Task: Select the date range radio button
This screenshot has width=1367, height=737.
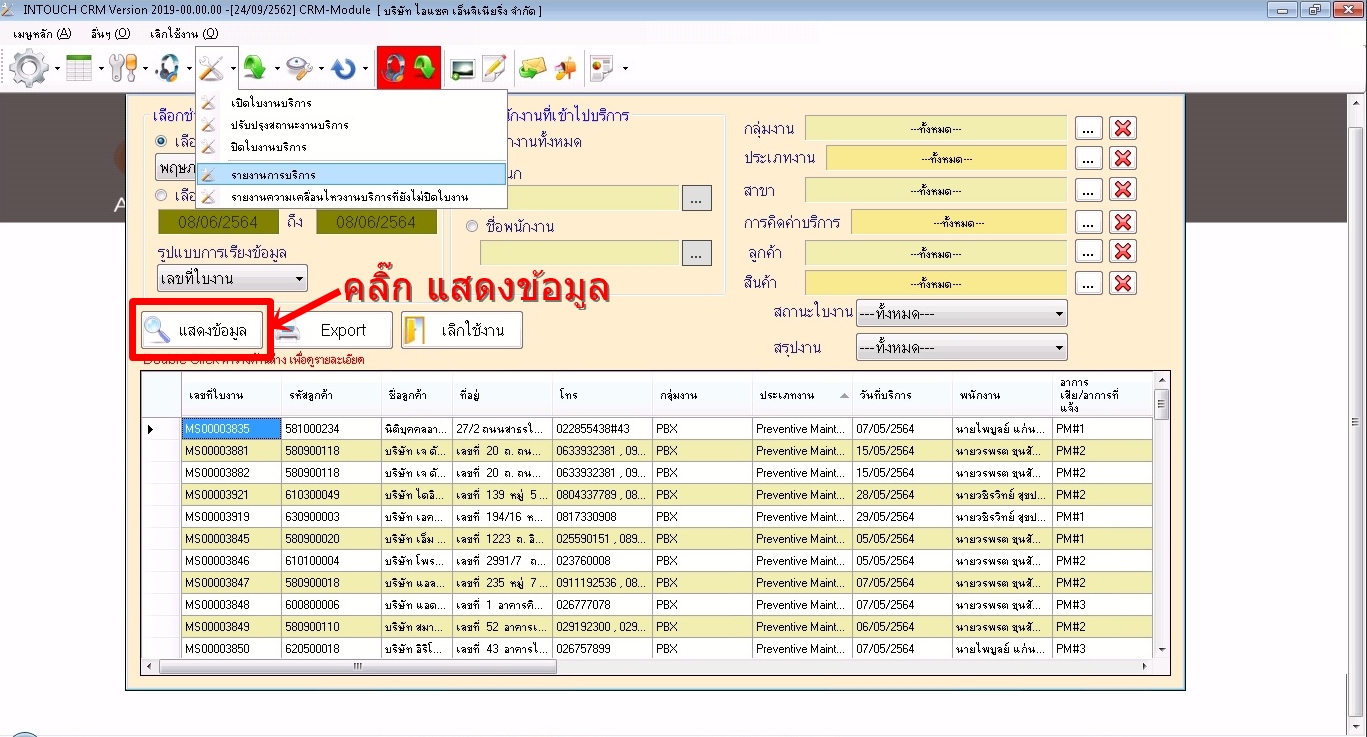Action: point(161,196)
